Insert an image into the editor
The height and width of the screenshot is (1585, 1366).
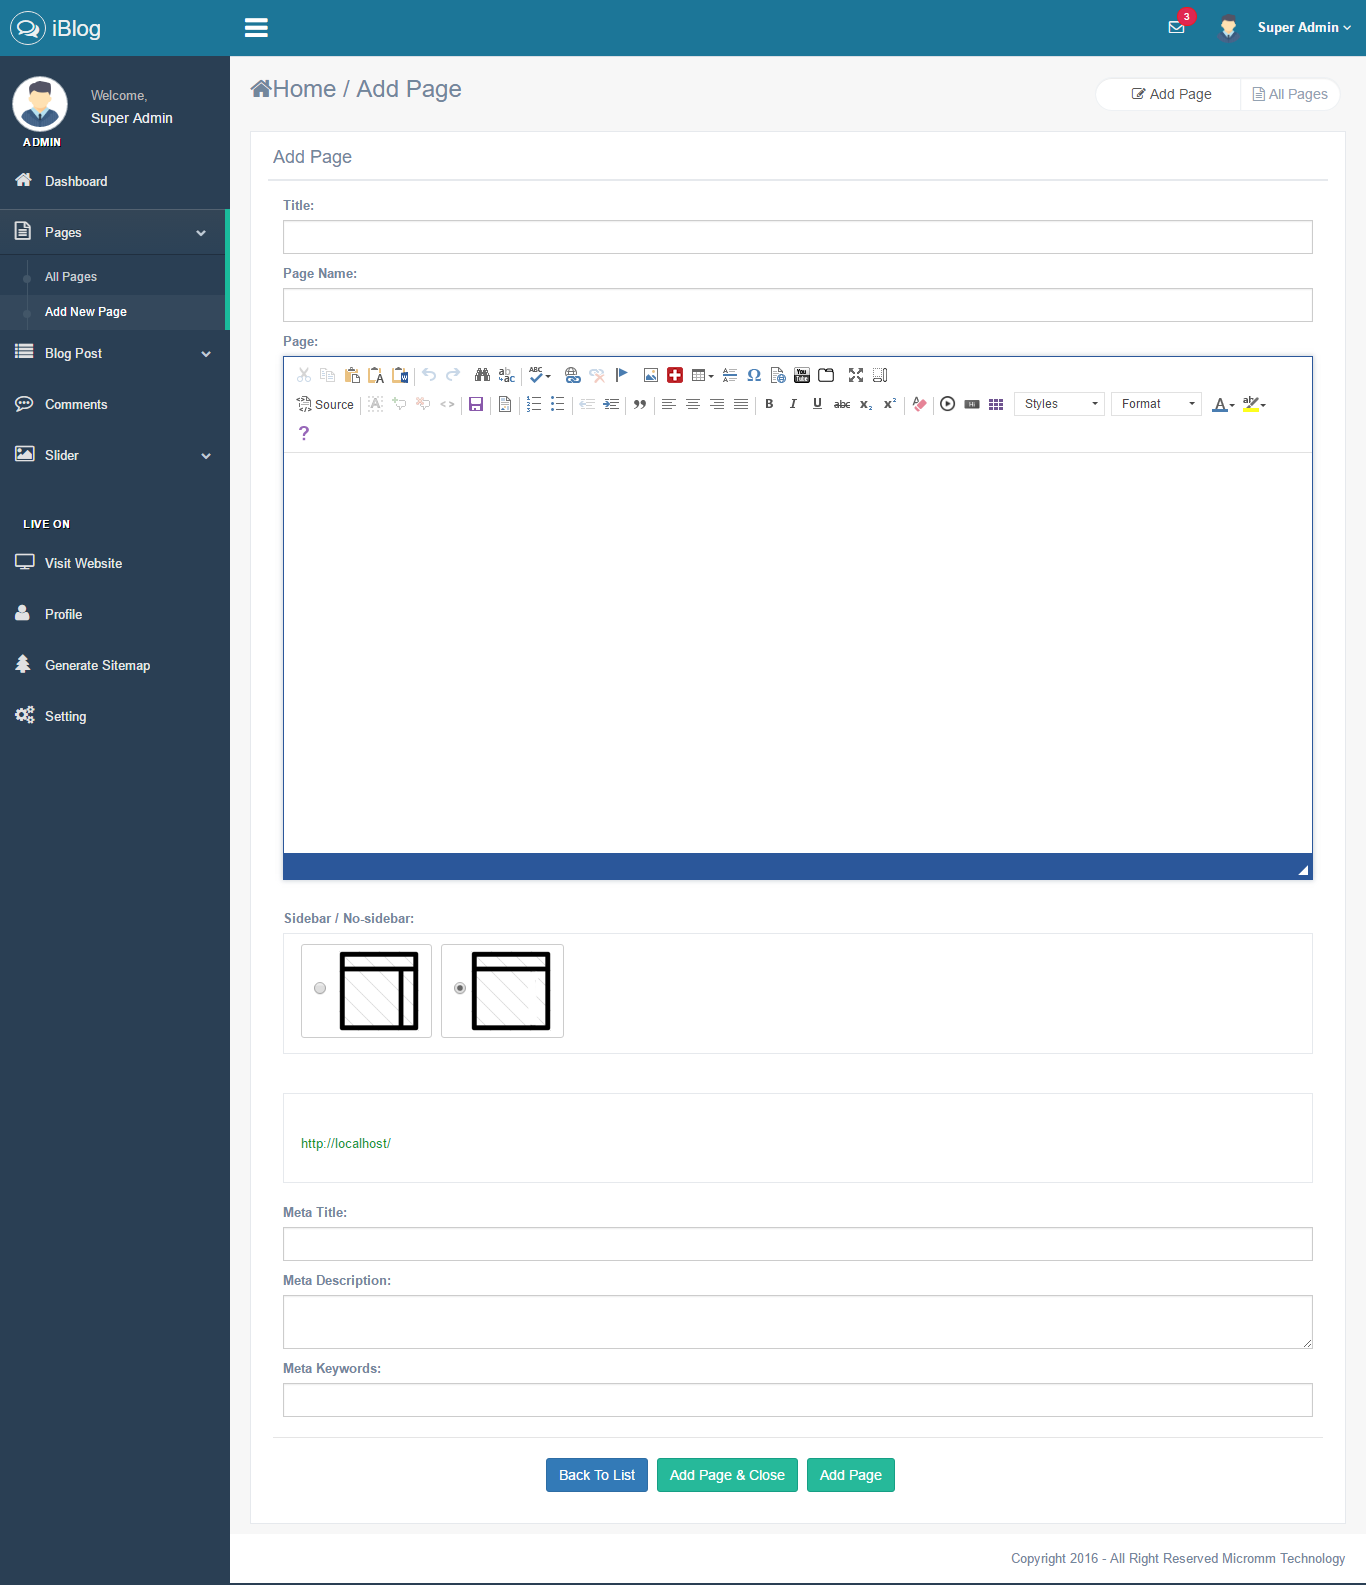pyautogui.click(x=651, y=375)
